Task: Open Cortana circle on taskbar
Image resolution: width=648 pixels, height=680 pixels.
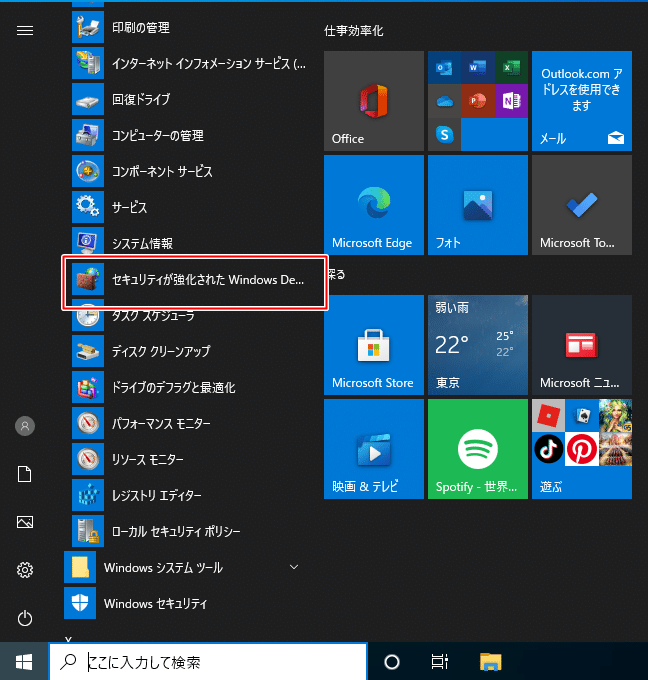Action: pyautogui.click(x=392, y=662)
